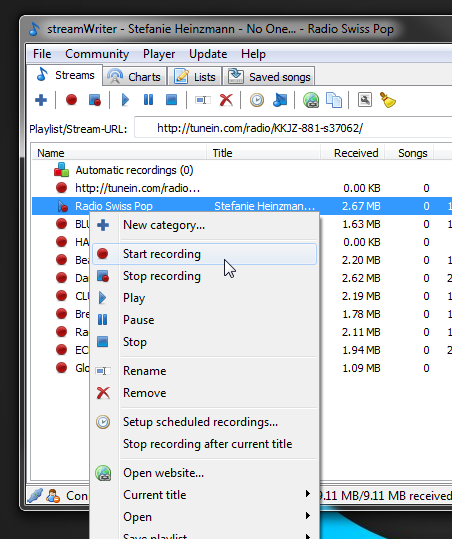Viewport: 452px width, 539px height.
Task: Click the Rename toolbar icon
Action: click(x=202, y=100)
